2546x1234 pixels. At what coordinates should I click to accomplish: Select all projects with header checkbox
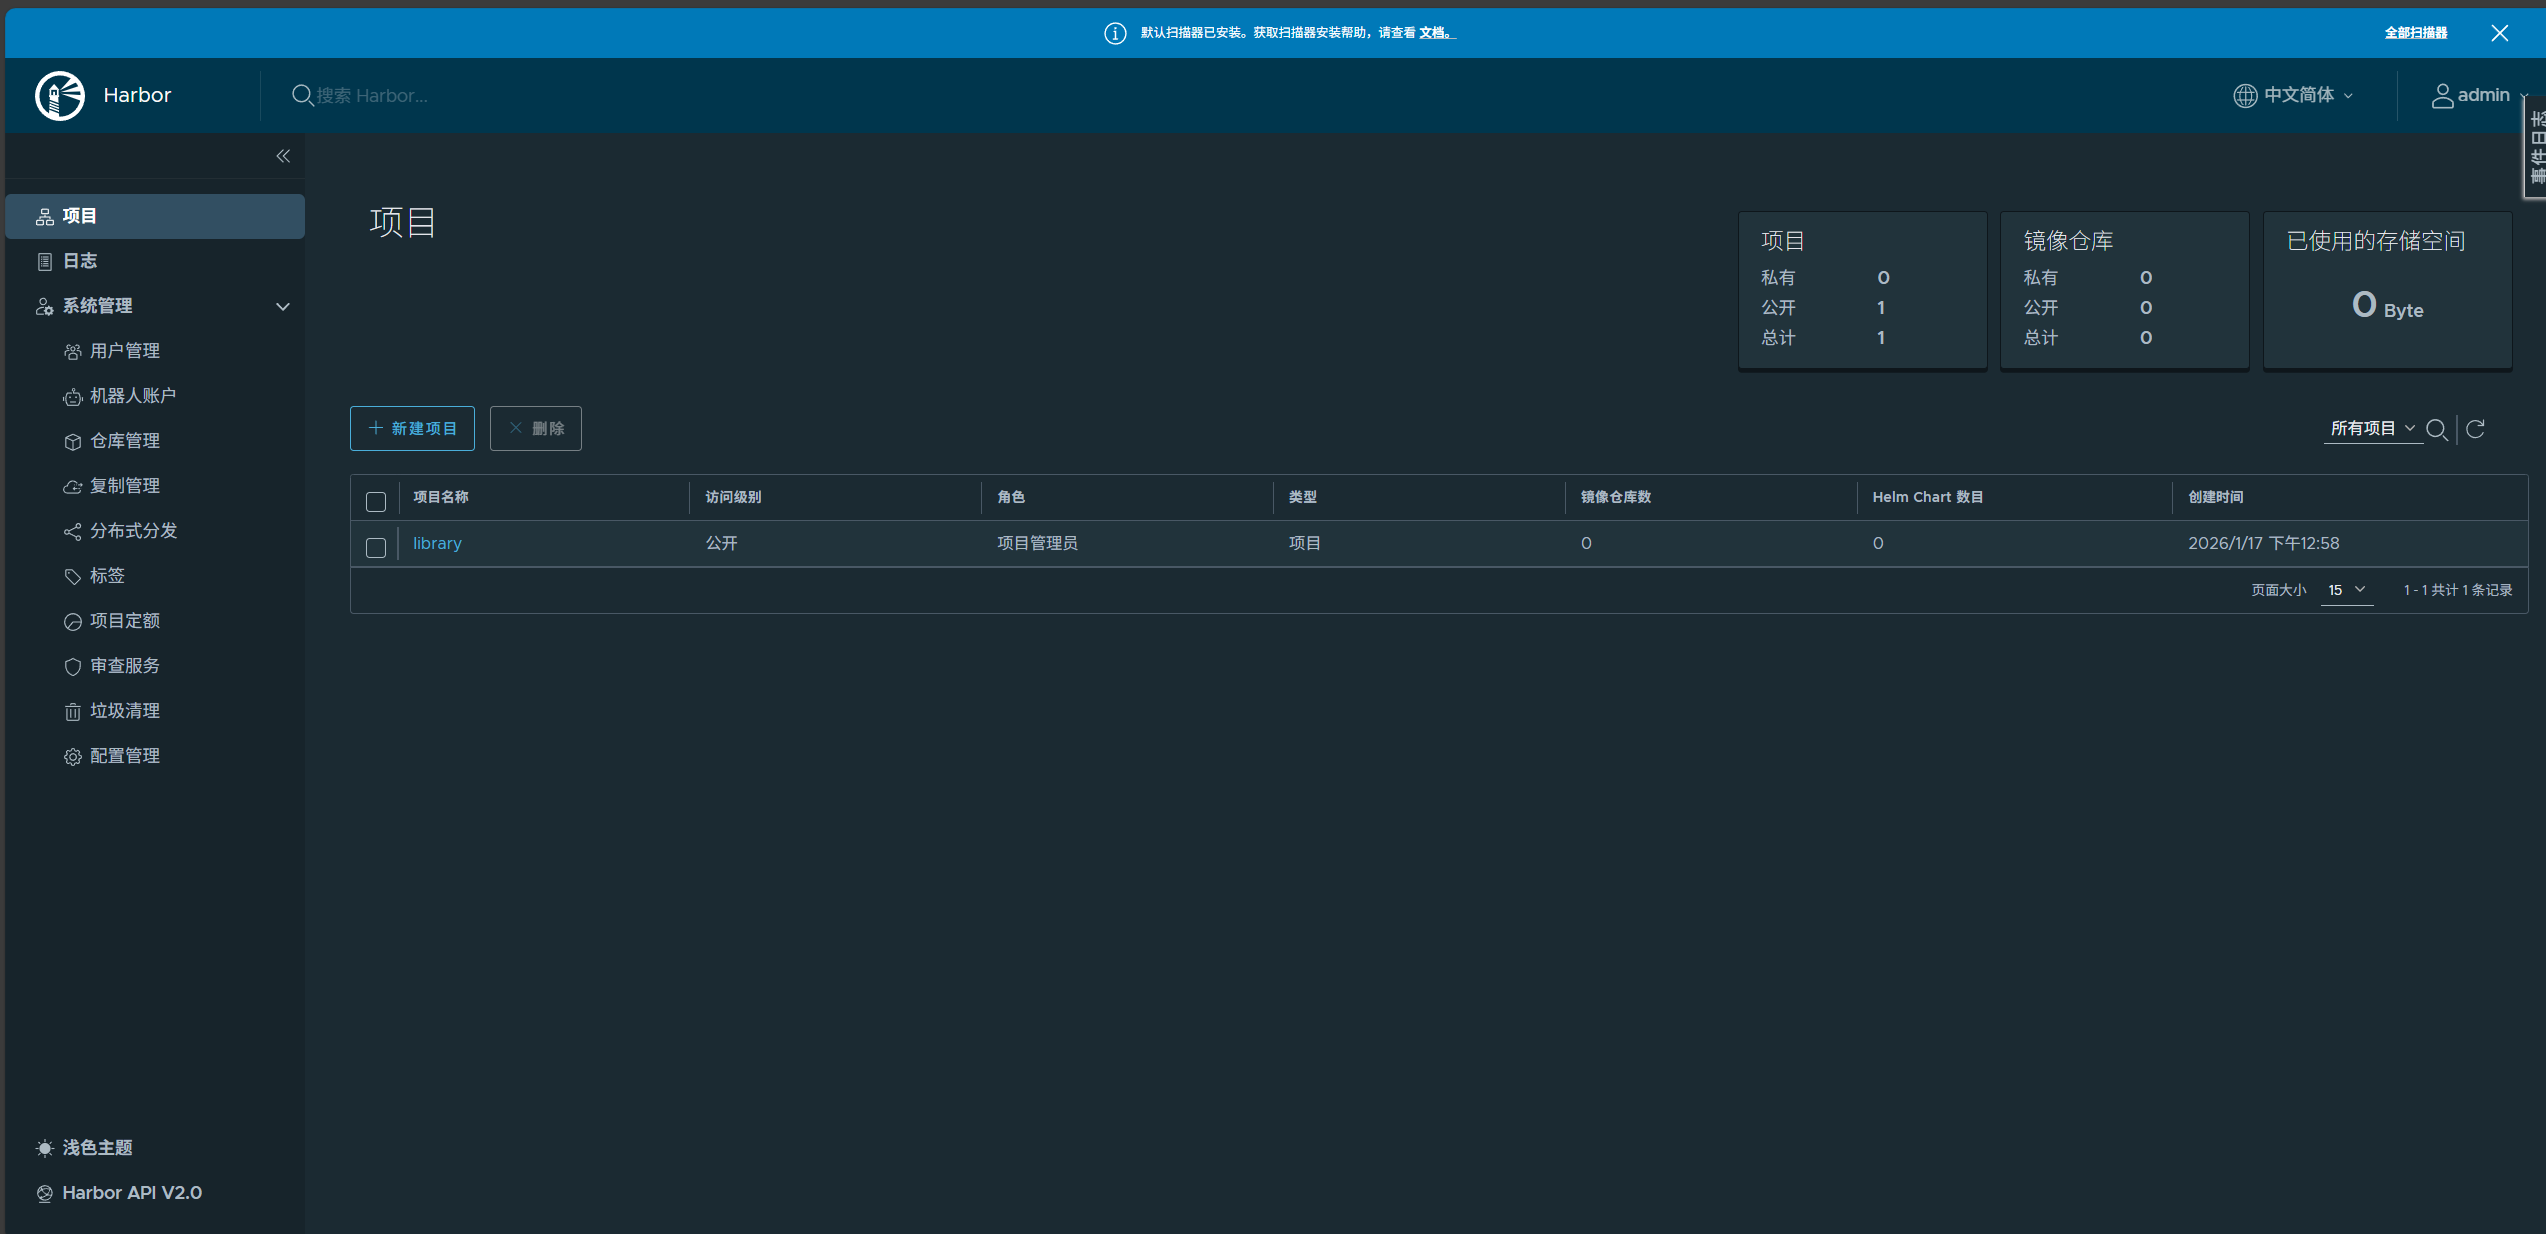click(x=376, y=502)
